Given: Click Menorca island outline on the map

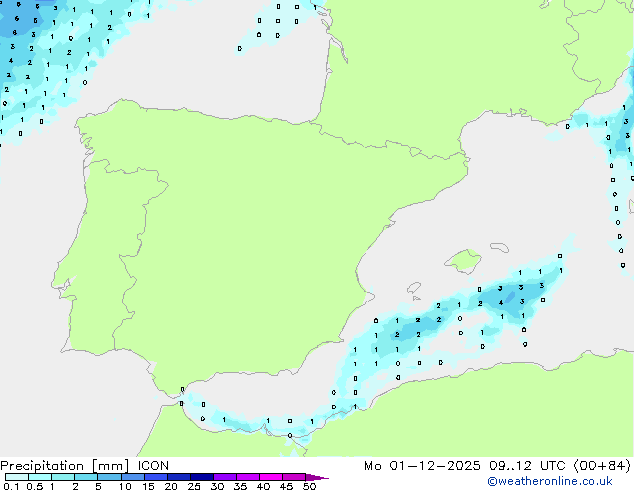Looking at the screenshot, I should click(500, 247).
